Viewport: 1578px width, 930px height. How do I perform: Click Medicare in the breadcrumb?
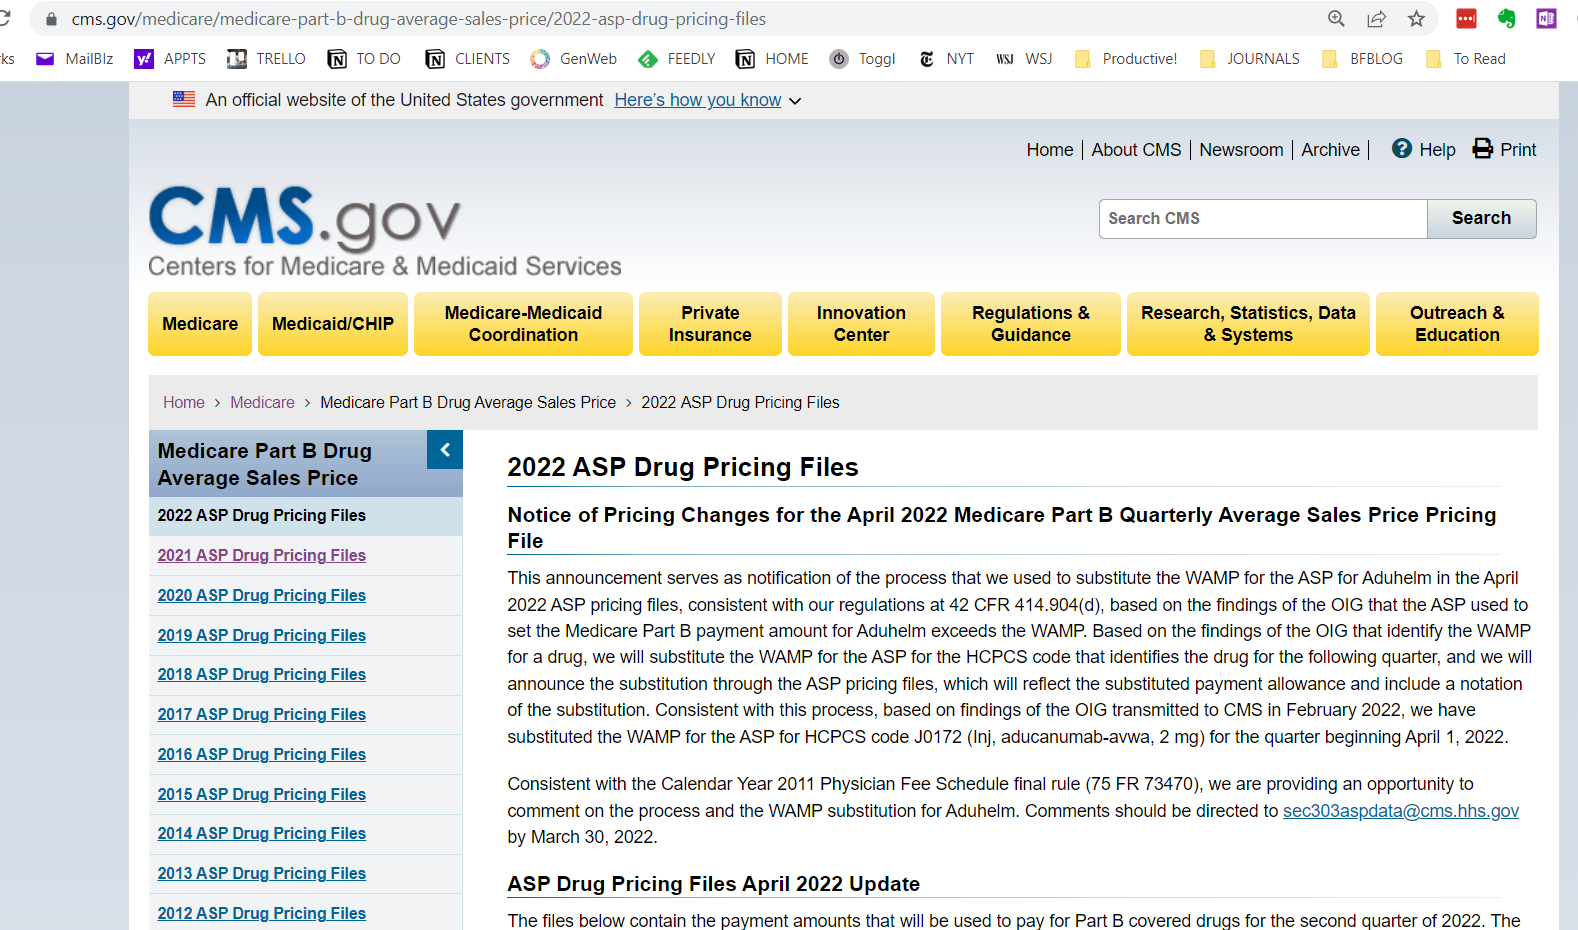[x=262, y=402]
